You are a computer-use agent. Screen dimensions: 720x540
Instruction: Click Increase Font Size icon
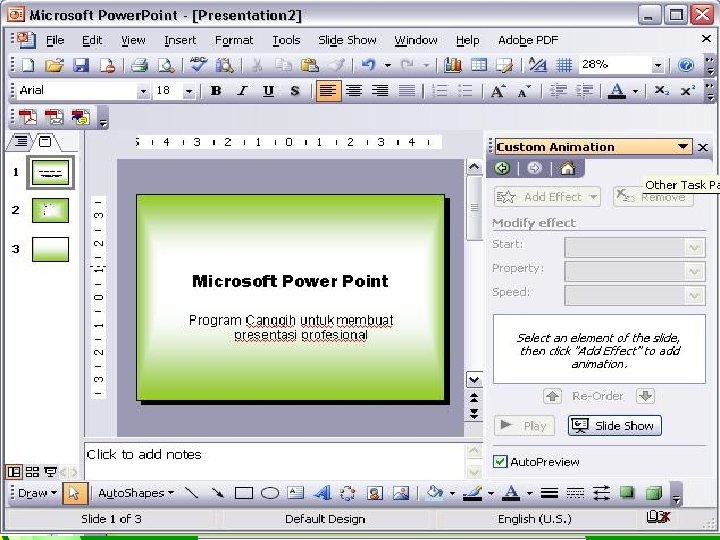pos(498,91)
